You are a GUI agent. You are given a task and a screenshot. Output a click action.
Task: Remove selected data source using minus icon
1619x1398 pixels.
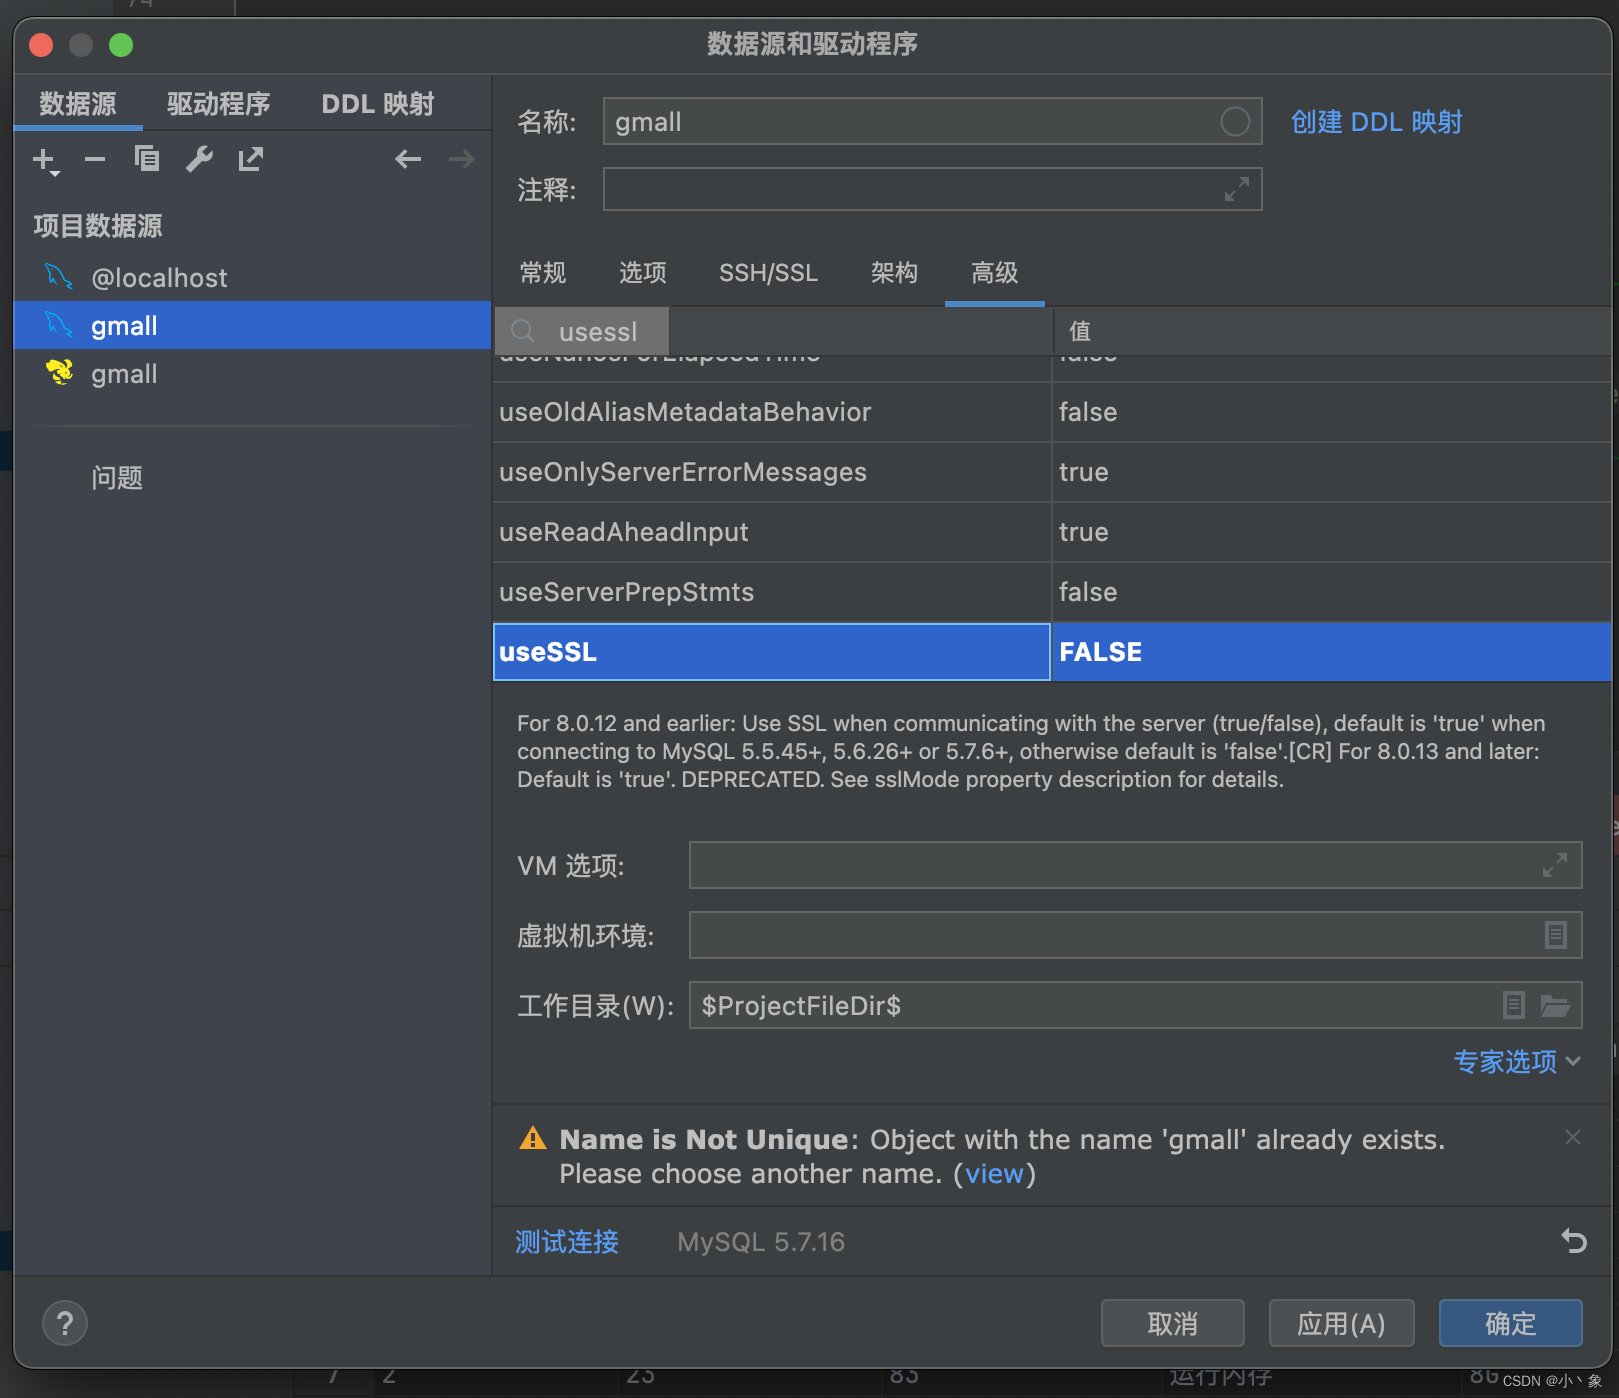click(95, 159)
